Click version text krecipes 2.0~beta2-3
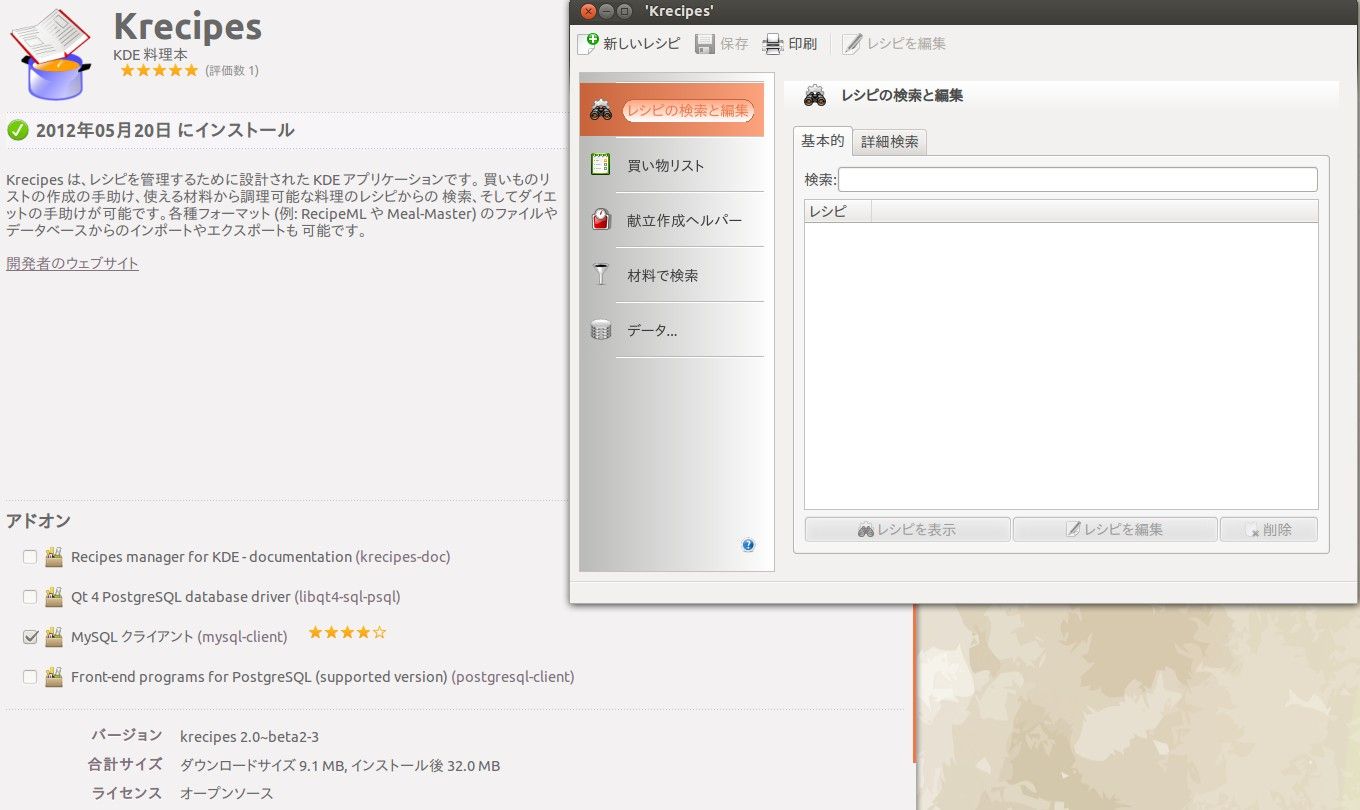The width and height of the screenshot is (1360, 810). 249,737
